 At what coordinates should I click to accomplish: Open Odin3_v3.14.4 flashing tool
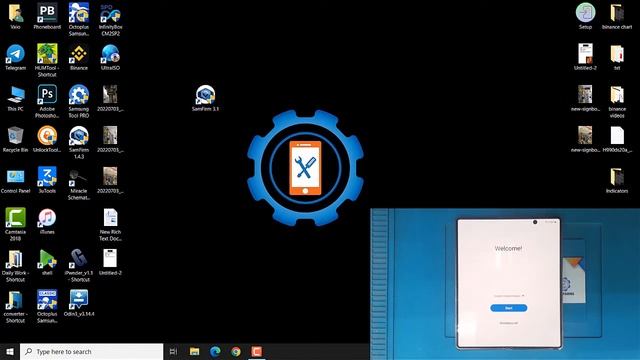coord(79,303)
